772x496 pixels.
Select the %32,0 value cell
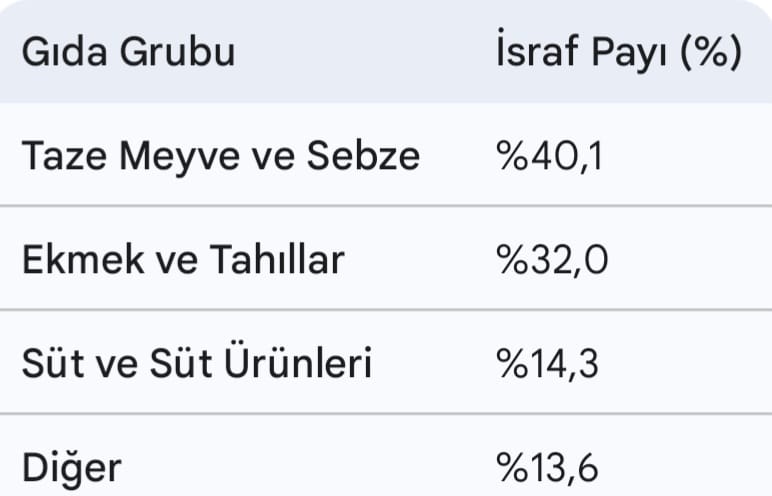click(x=552, y=260)
